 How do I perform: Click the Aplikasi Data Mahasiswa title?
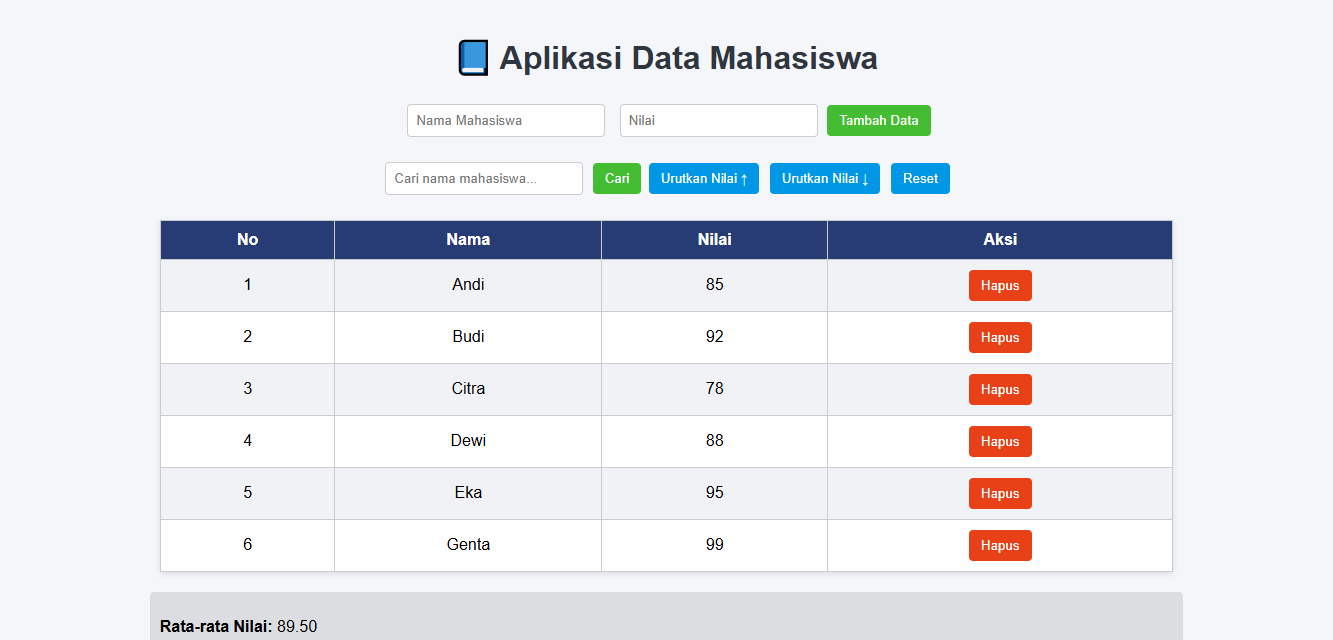tap(688, 57)
